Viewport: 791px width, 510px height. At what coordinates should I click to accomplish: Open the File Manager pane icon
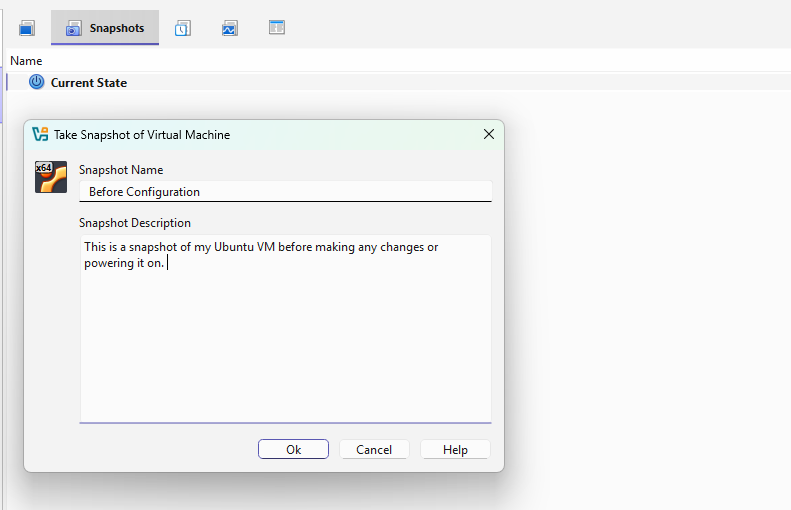tap(277, 28)
